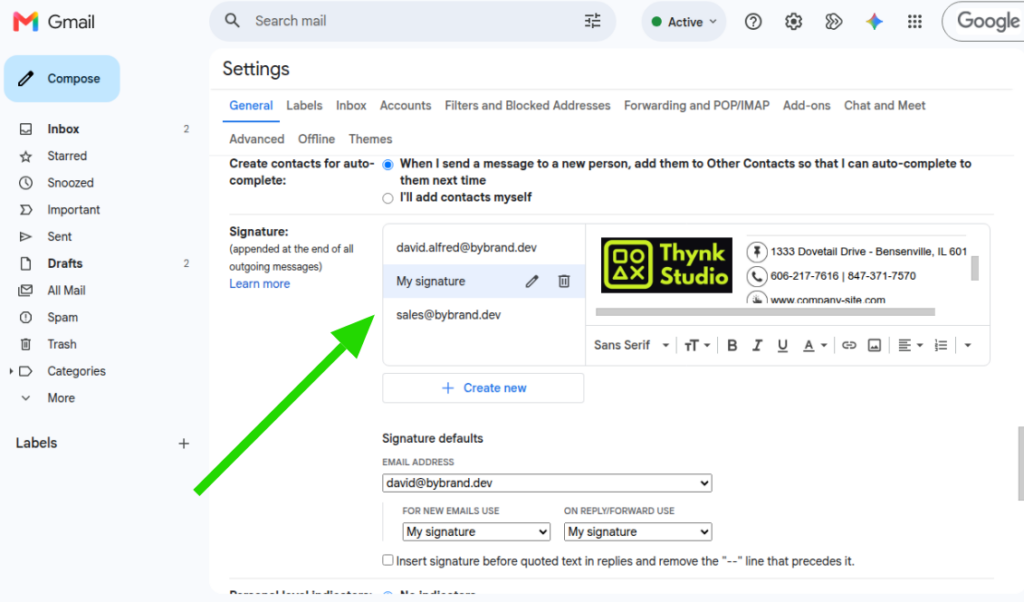The height and width of the screenshot is (602, 1024).
Task: Open the Inbox folder icon
Action: (x=25, y=129)
